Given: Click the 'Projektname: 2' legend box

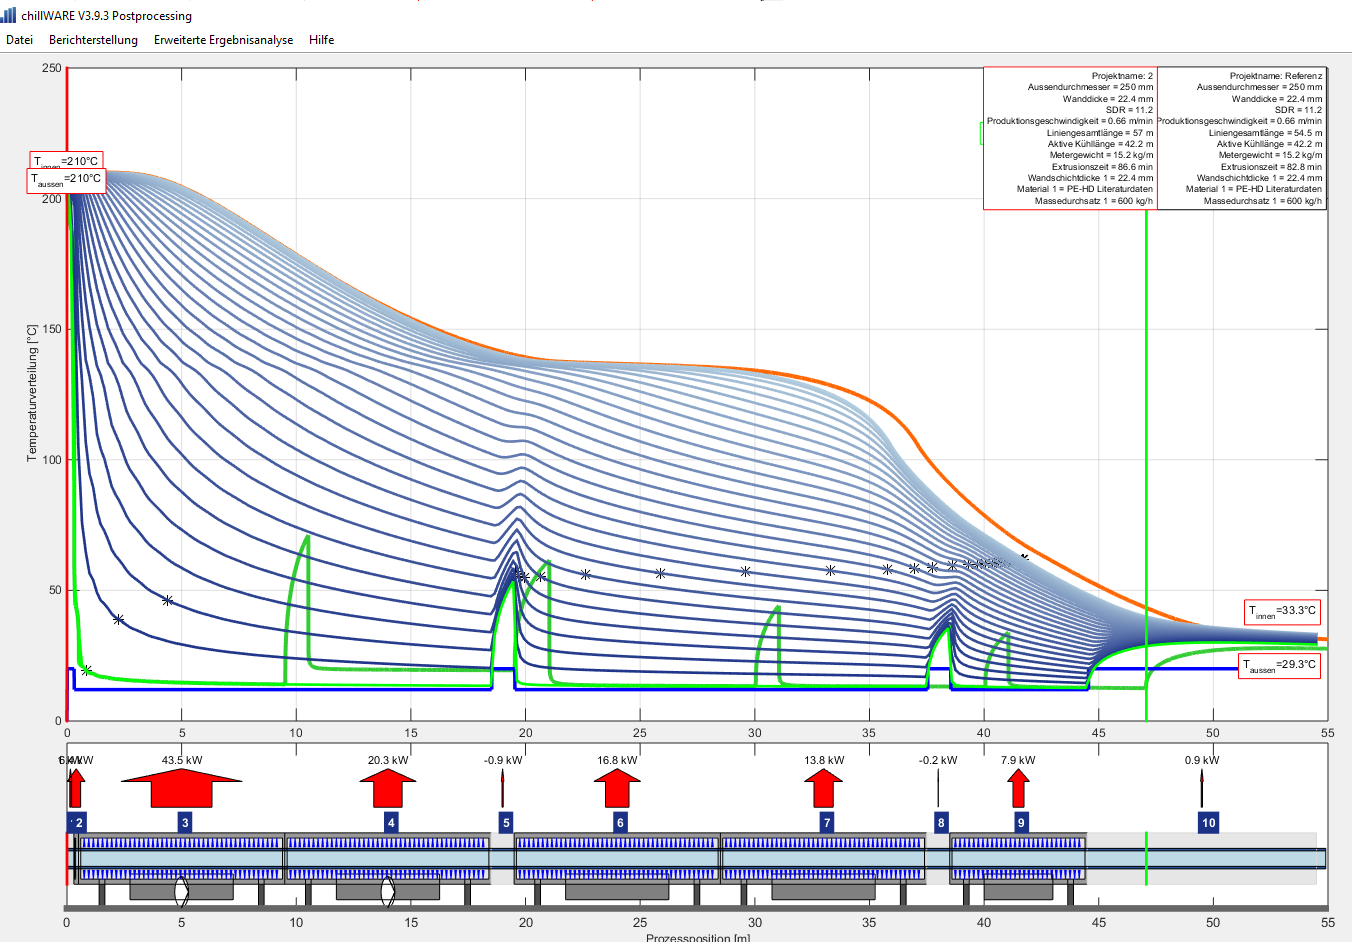Looking at the screenshot, I should 1070,138.
